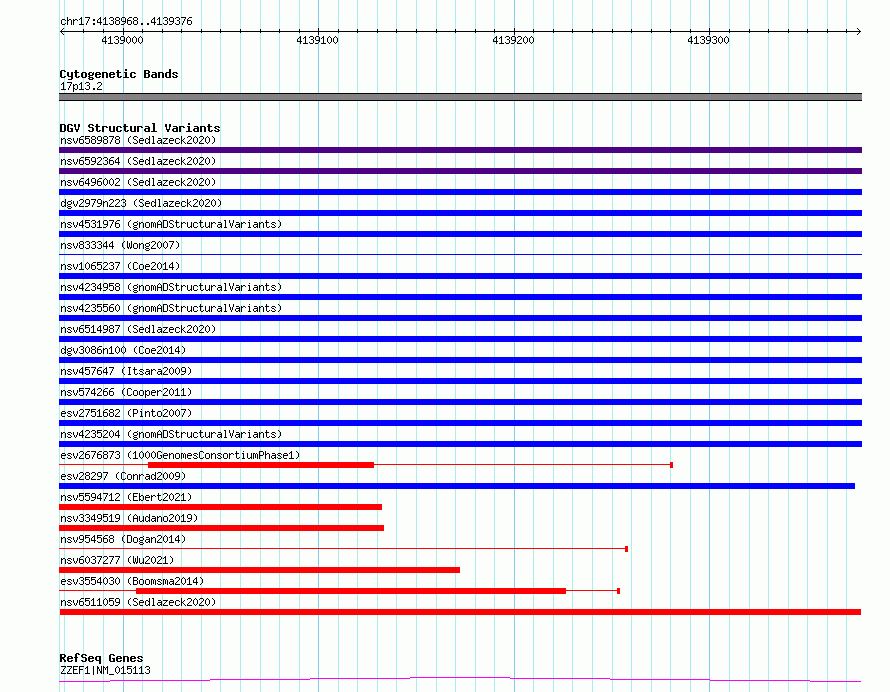Image resolution: width=890 pixels, height=692 pixels.
Task: Click the blue bar of esv28297
Action: tap(457, 486)
